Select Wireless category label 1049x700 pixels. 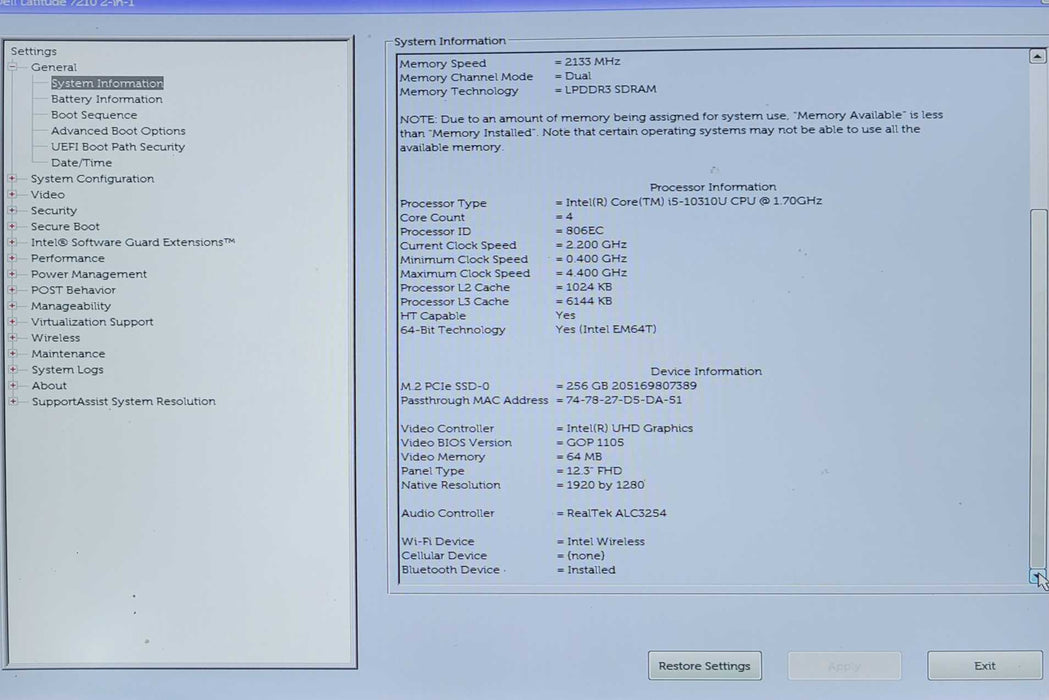(56, 338)
